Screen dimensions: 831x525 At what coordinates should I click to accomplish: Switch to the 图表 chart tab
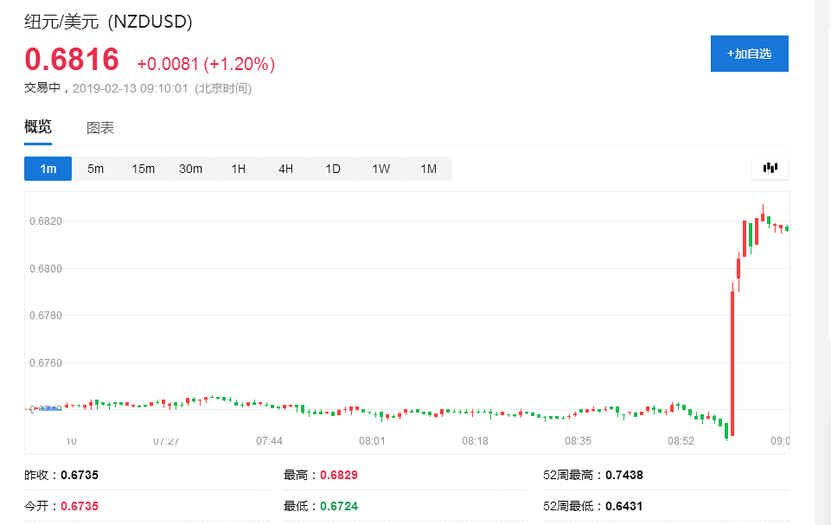pos(100,128)
